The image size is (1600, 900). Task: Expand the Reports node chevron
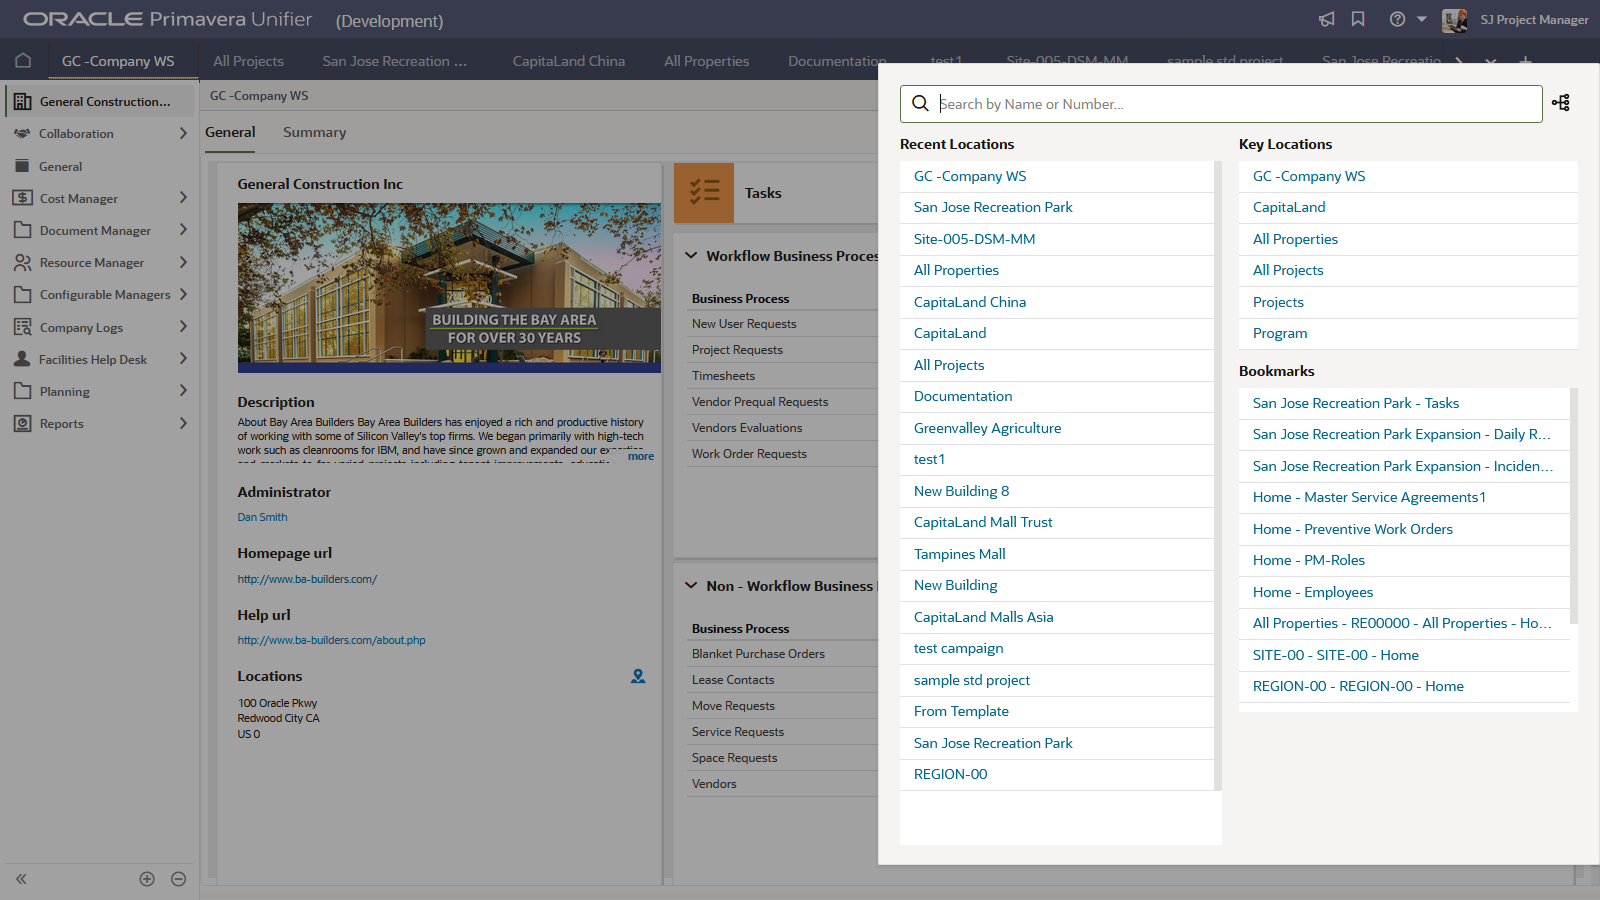183,423
